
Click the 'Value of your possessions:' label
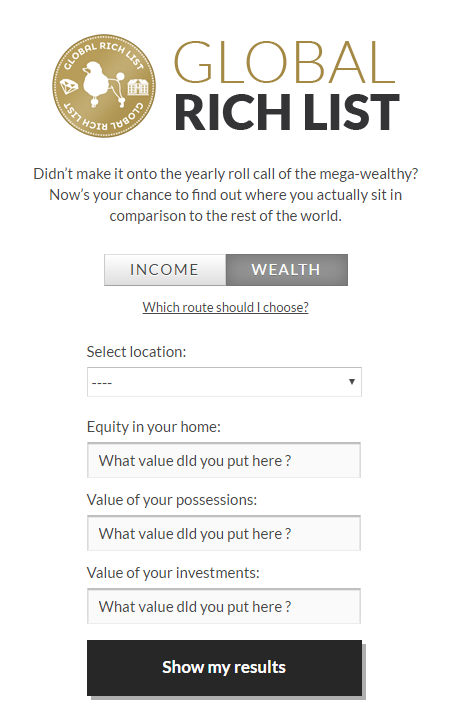(172, 500)
